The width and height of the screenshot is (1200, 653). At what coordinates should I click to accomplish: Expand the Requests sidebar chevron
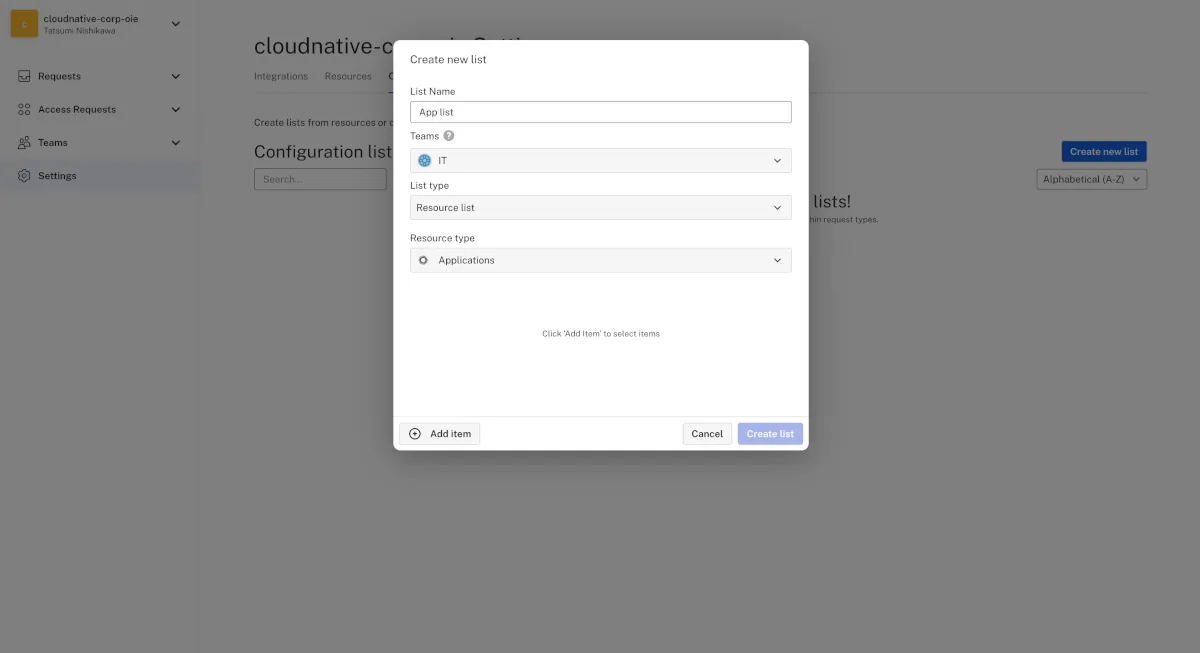[x=176, y=76]
